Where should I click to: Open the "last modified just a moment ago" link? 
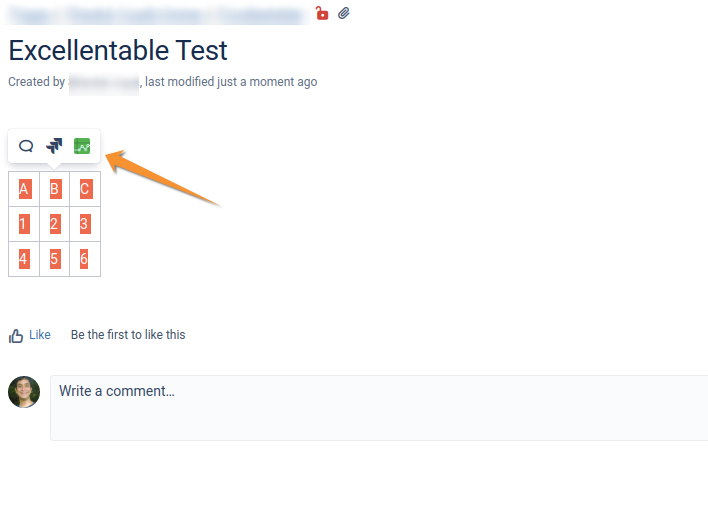[x=231, y=82]
